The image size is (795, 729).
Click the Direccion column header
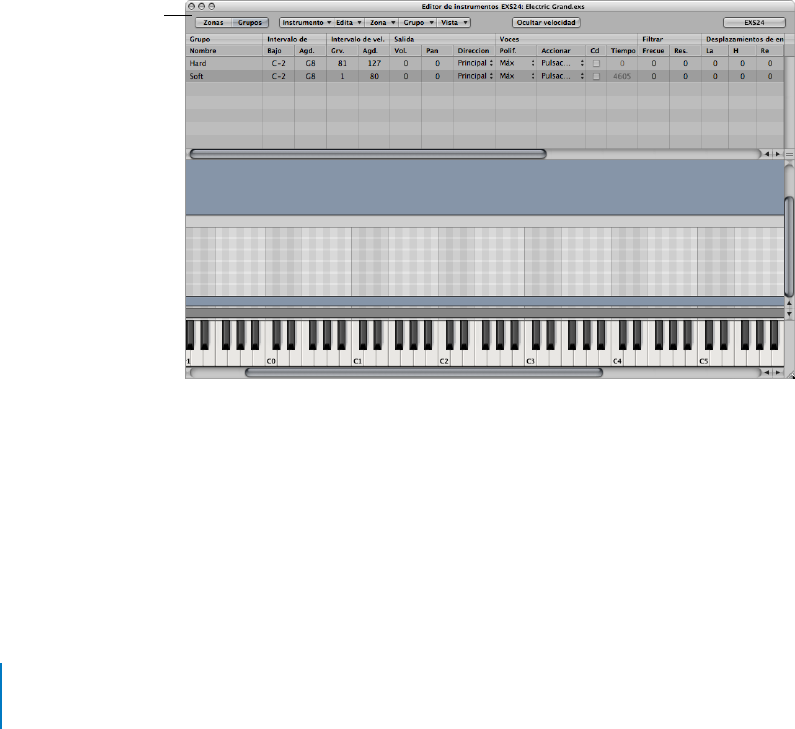473,51
